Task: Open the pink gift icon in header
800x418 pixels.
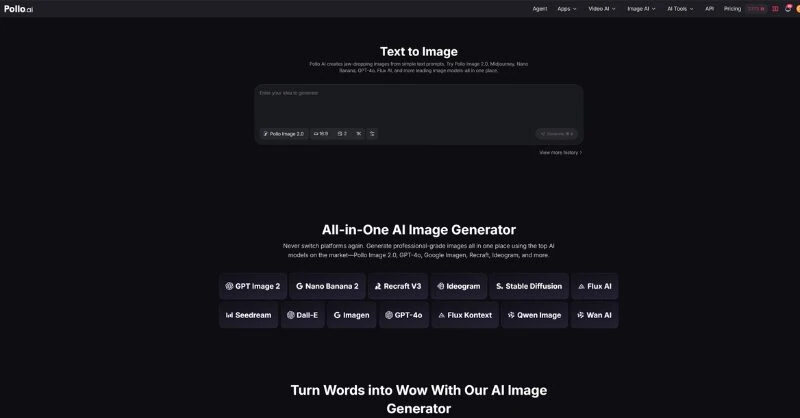Action: (775, 9)
